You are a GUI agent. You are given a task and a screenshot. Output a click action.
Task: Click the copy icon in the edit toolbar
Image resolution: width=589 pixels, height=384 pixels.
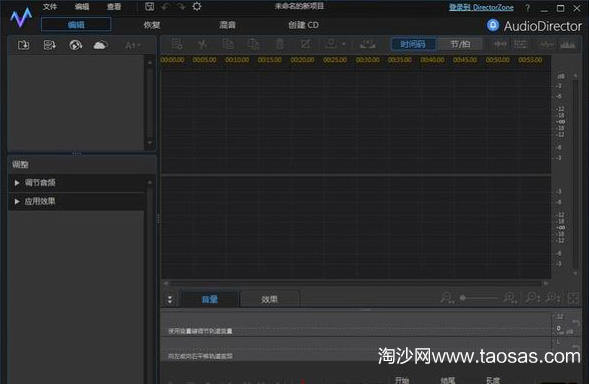[228, 44]
